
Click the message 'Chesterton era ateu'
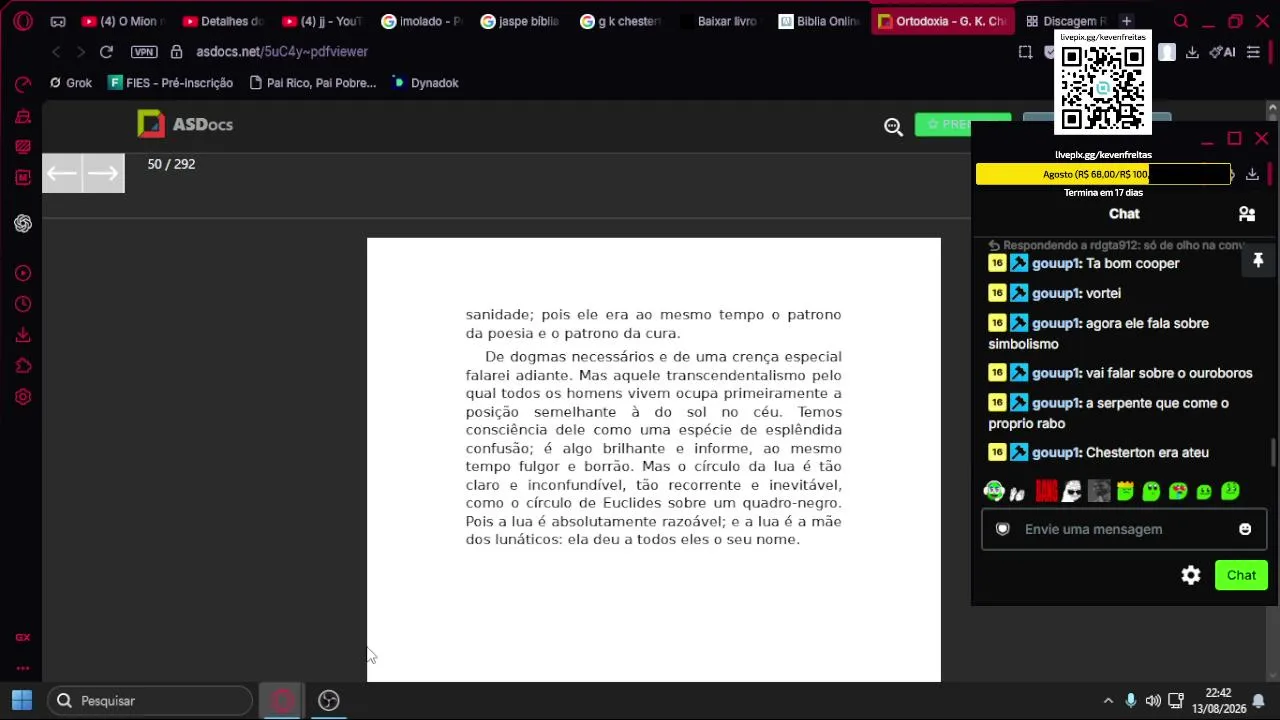click(x=1147, y=453)
